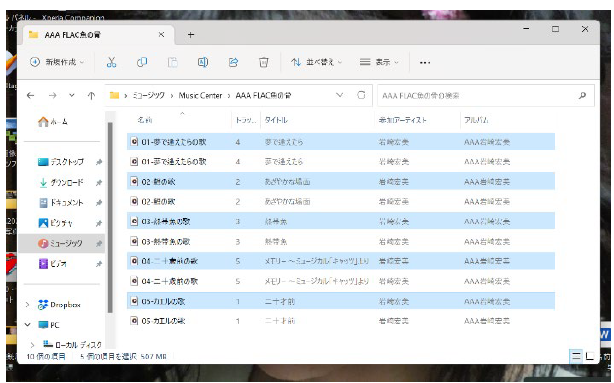614x383 pixels.
Task: Open the 新規作成 (New) menu
Action: click(57, 62)
